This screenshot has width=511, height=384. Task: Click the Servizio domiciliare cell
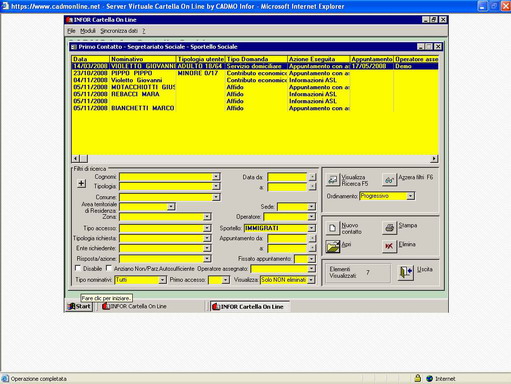(256, 66)
